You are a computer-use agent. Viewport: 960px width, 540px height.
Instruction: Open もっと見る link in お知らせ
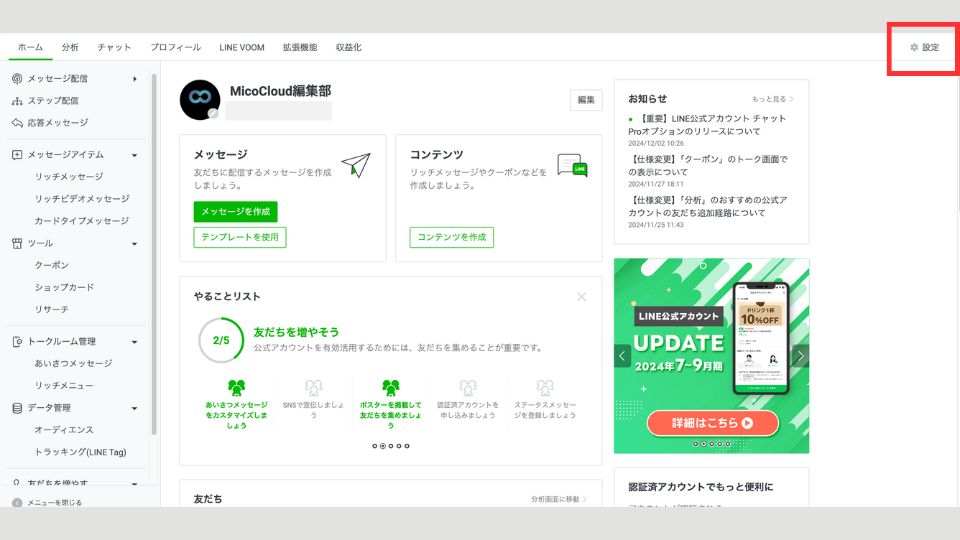point(773,99)
